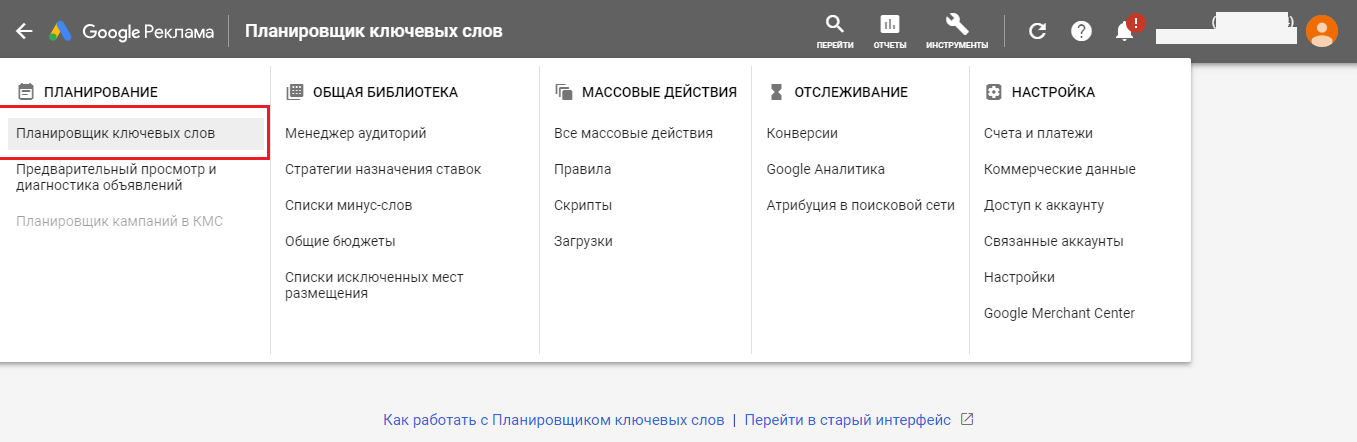Click Перейти в старый интерфейс link

848,420
